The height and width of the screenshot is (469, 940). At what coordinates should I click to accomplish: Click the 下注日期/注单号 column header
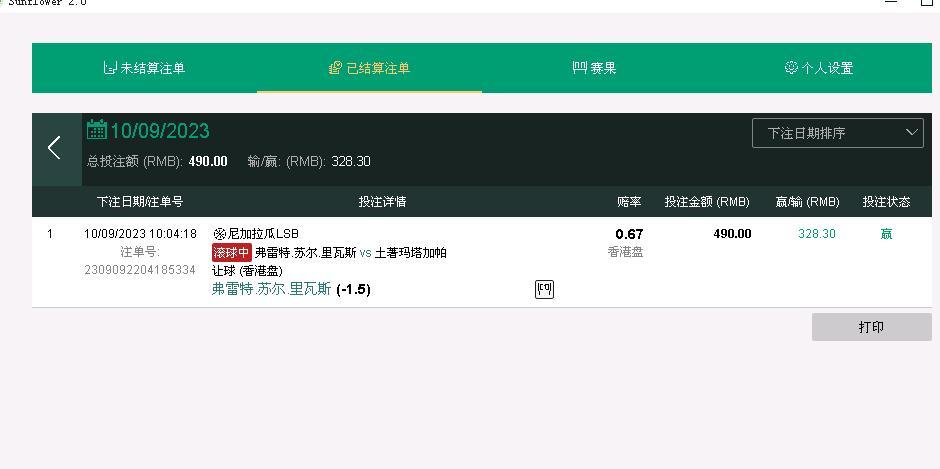140,202
